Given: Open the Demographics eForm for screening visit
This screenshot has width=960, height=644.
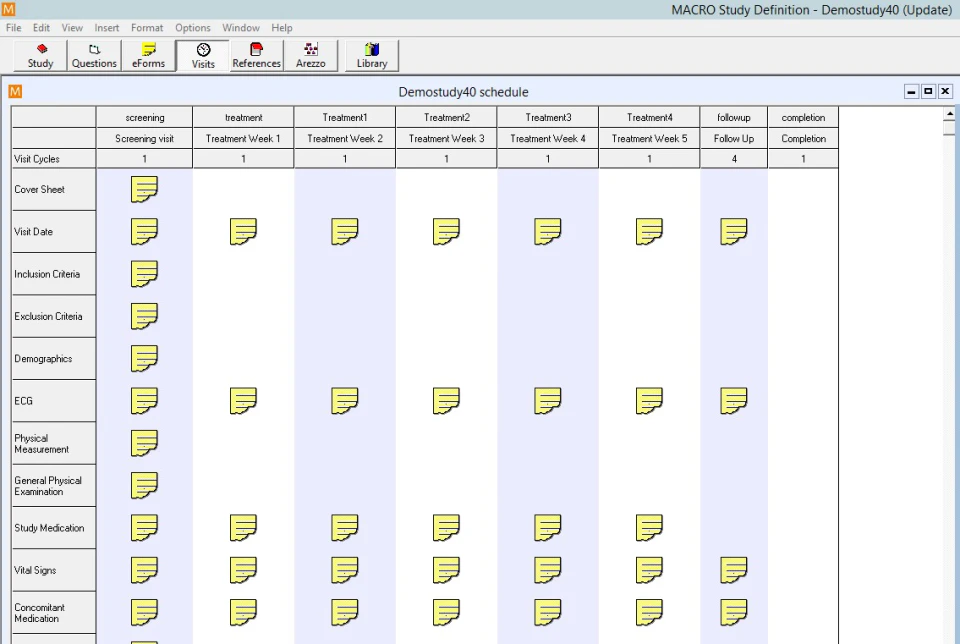Looking at the screenshot, I should point(144,358).
